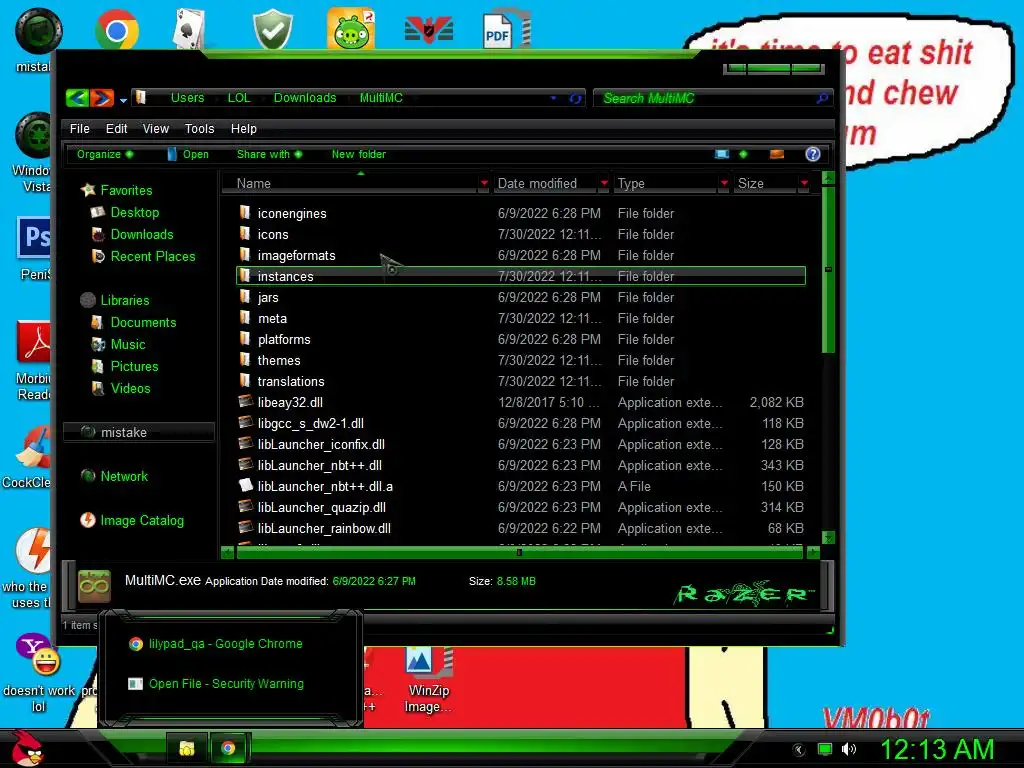Open Downloads in the navigation pane
1024x768 pixels.
click(x=142, y=234)
